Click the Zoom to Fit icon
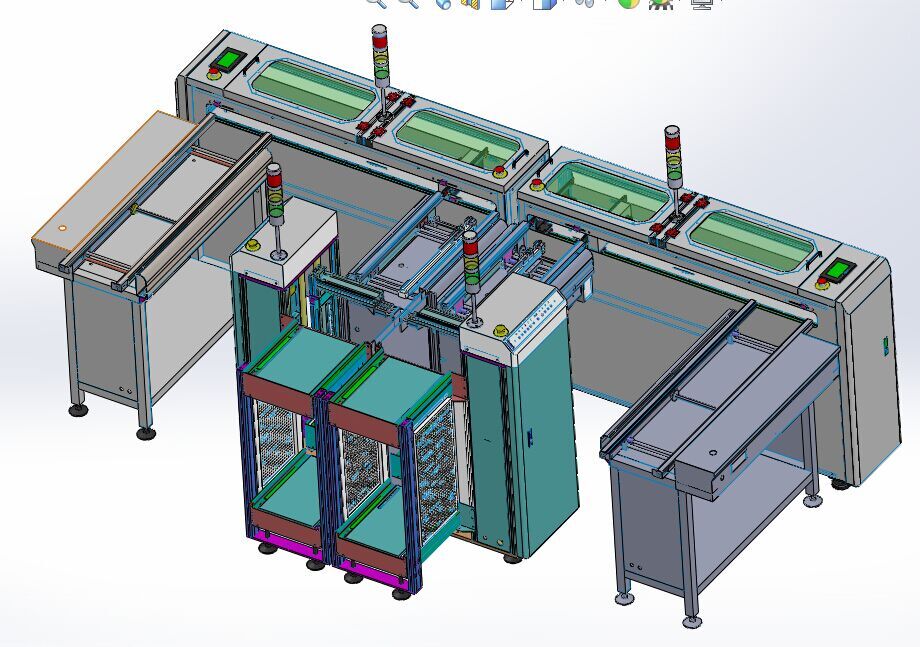 tap(375, 3)
